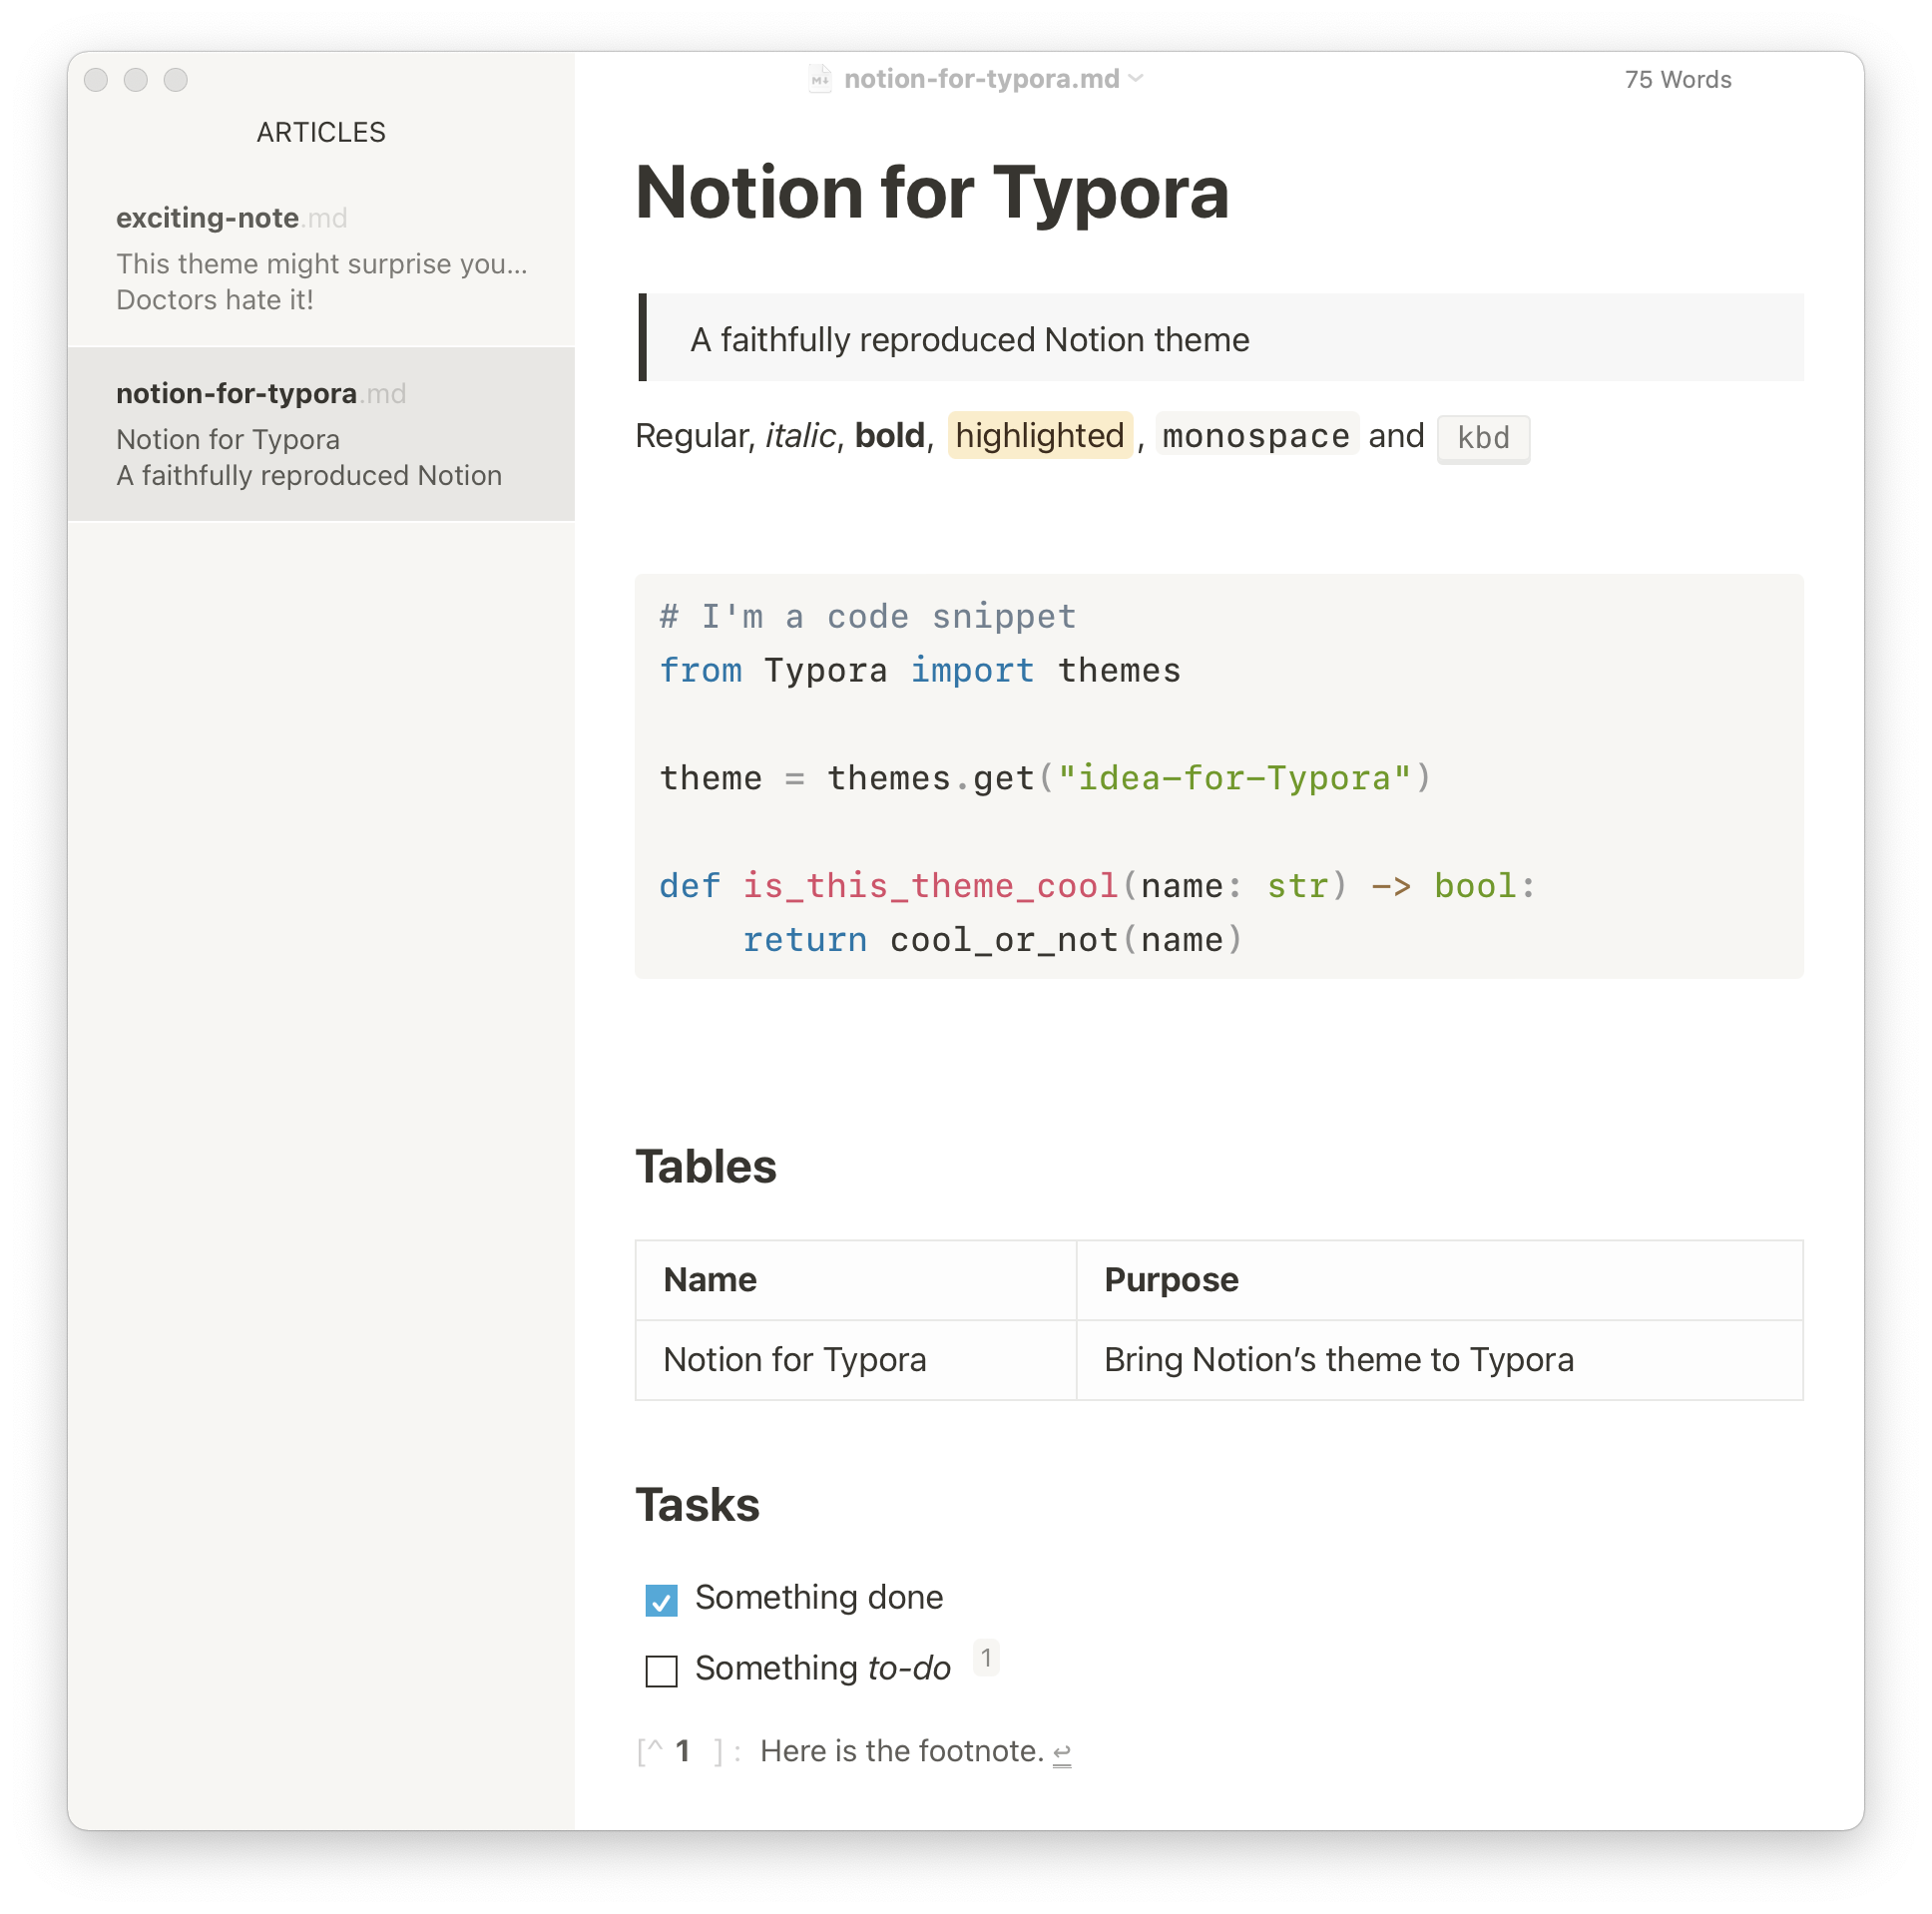Click the kbd key element
This screenshot has width=1932, height=1914.
click(1482, 438)
